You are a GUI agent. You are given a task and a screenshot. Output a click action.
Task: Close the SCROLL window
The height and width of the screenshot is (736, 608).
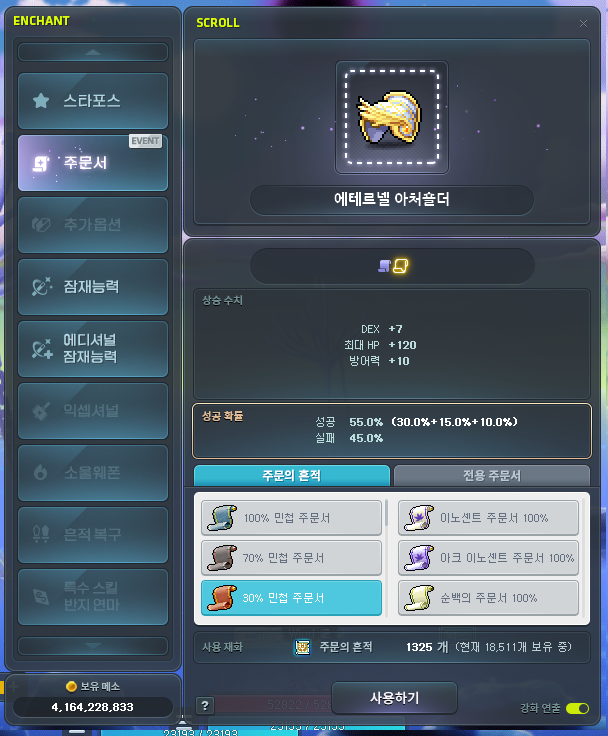(583, 23)
